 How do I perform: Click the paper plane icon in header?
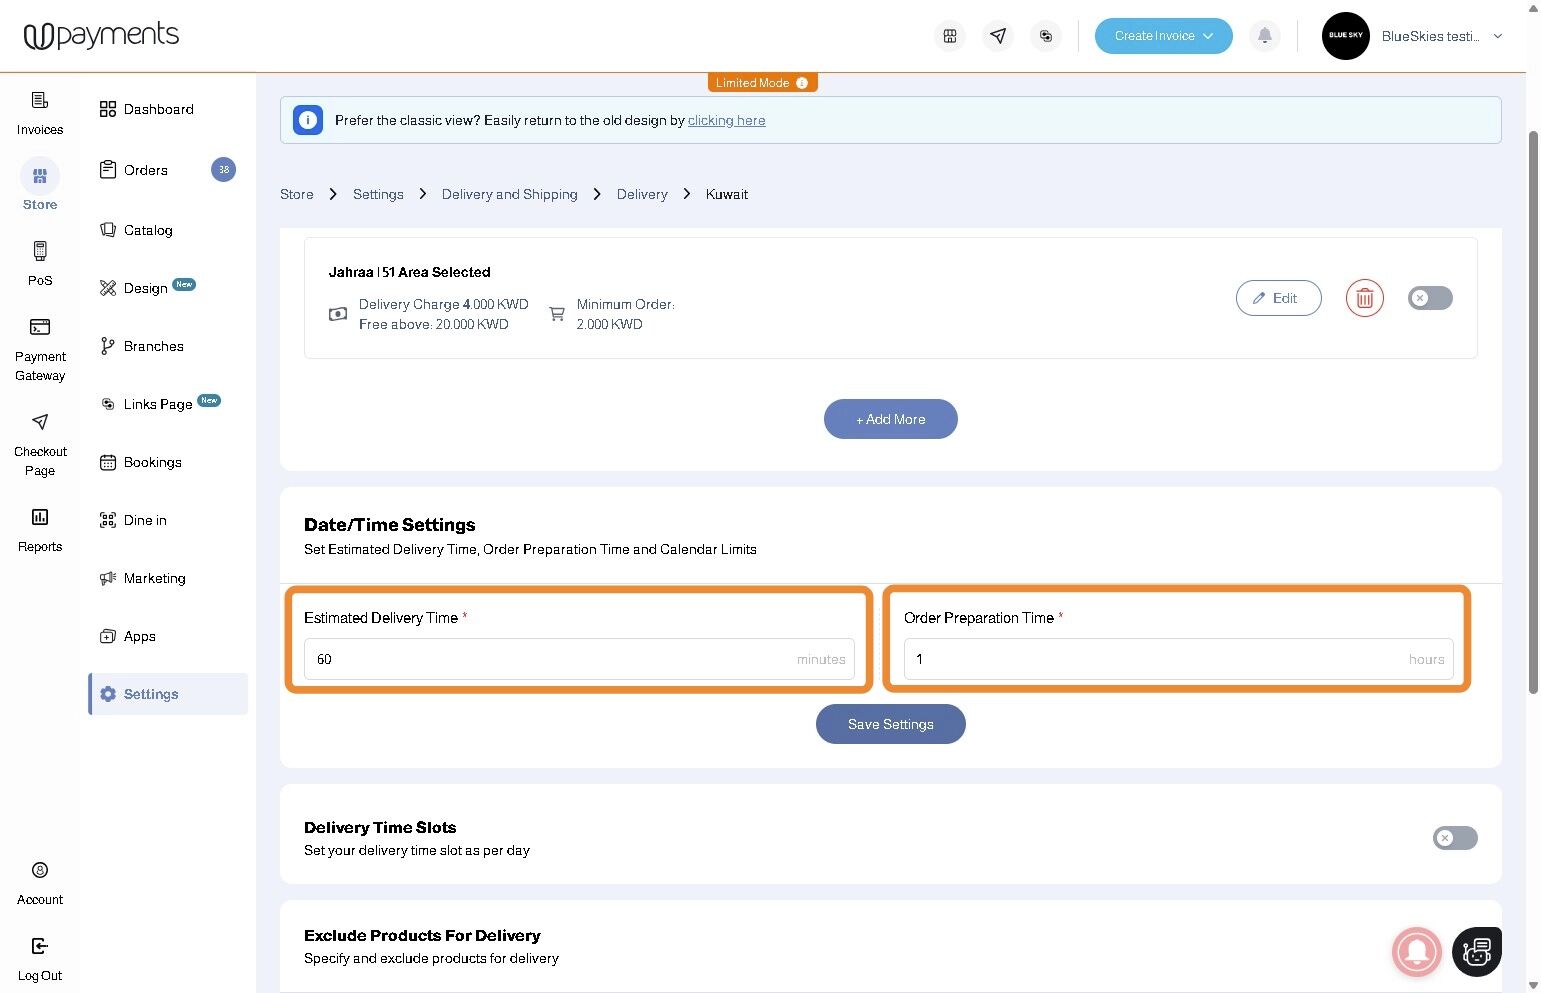point(998,36)
